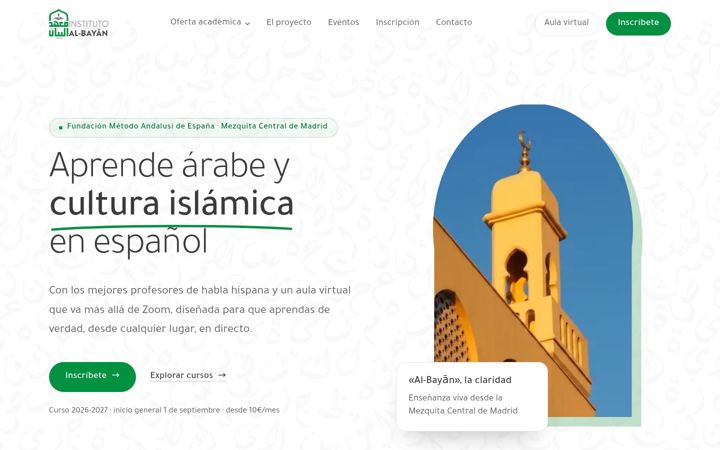Screen dimensions: 720x450
Task: Click the "Curso 2026-2027" info line
Action: (x=164, y=410)
